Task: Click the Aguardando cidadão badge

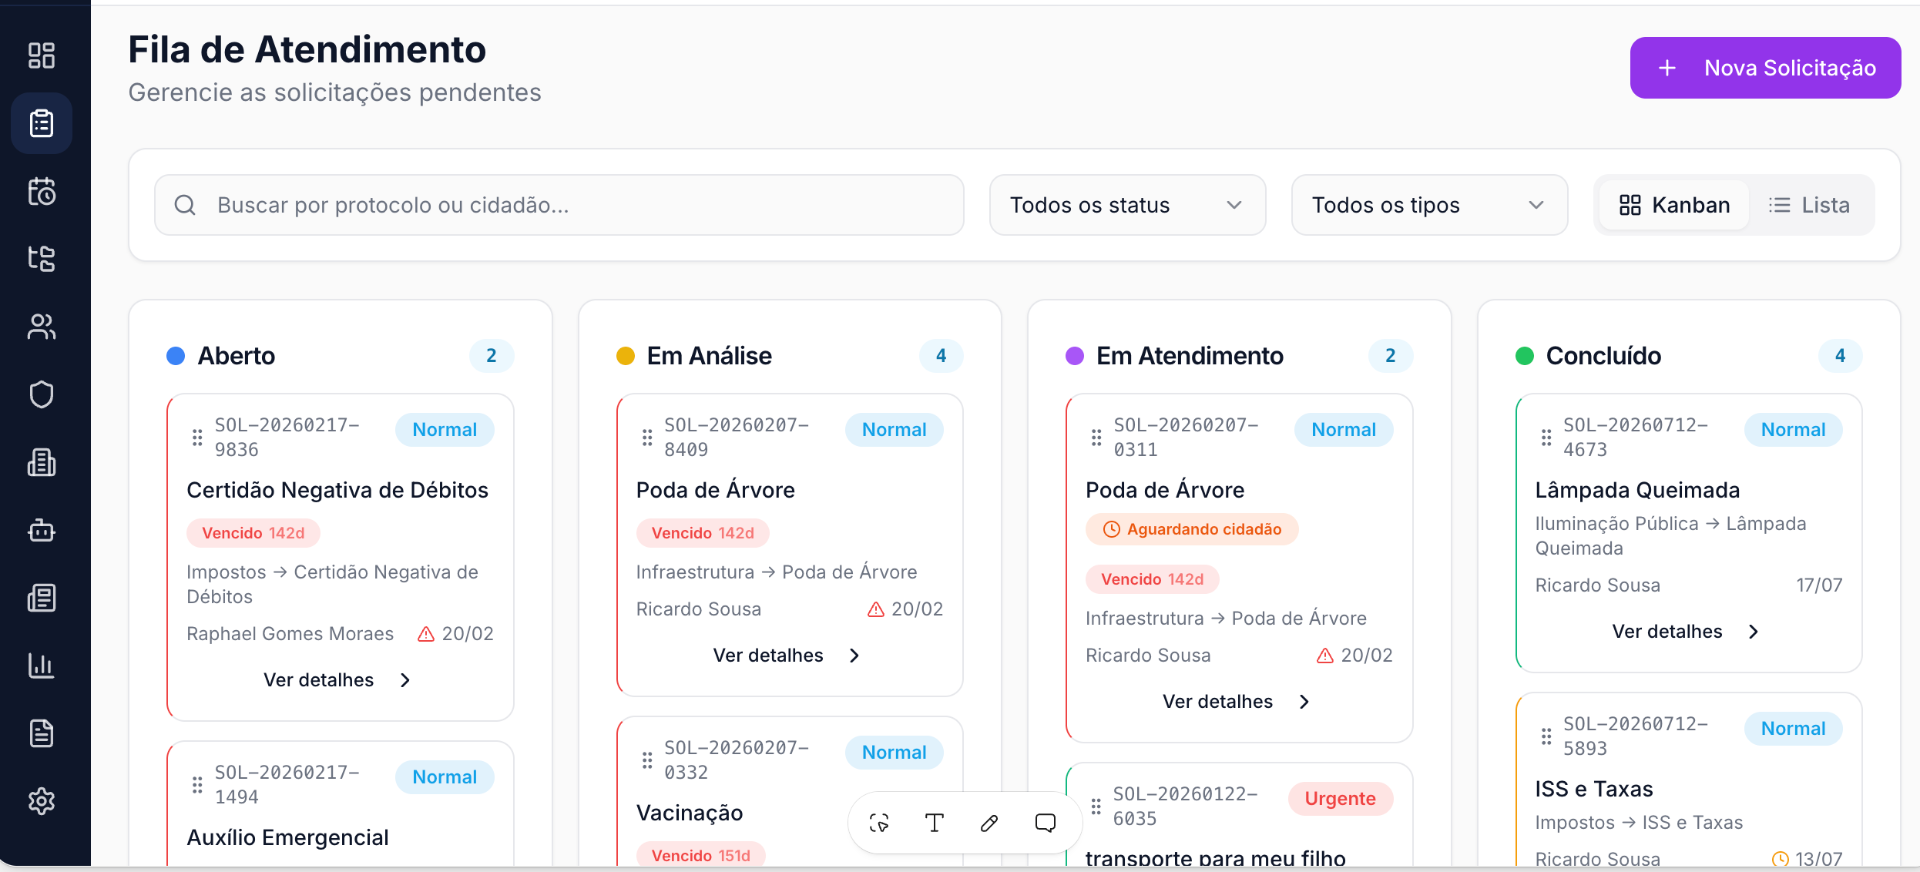Action: 1192,529
